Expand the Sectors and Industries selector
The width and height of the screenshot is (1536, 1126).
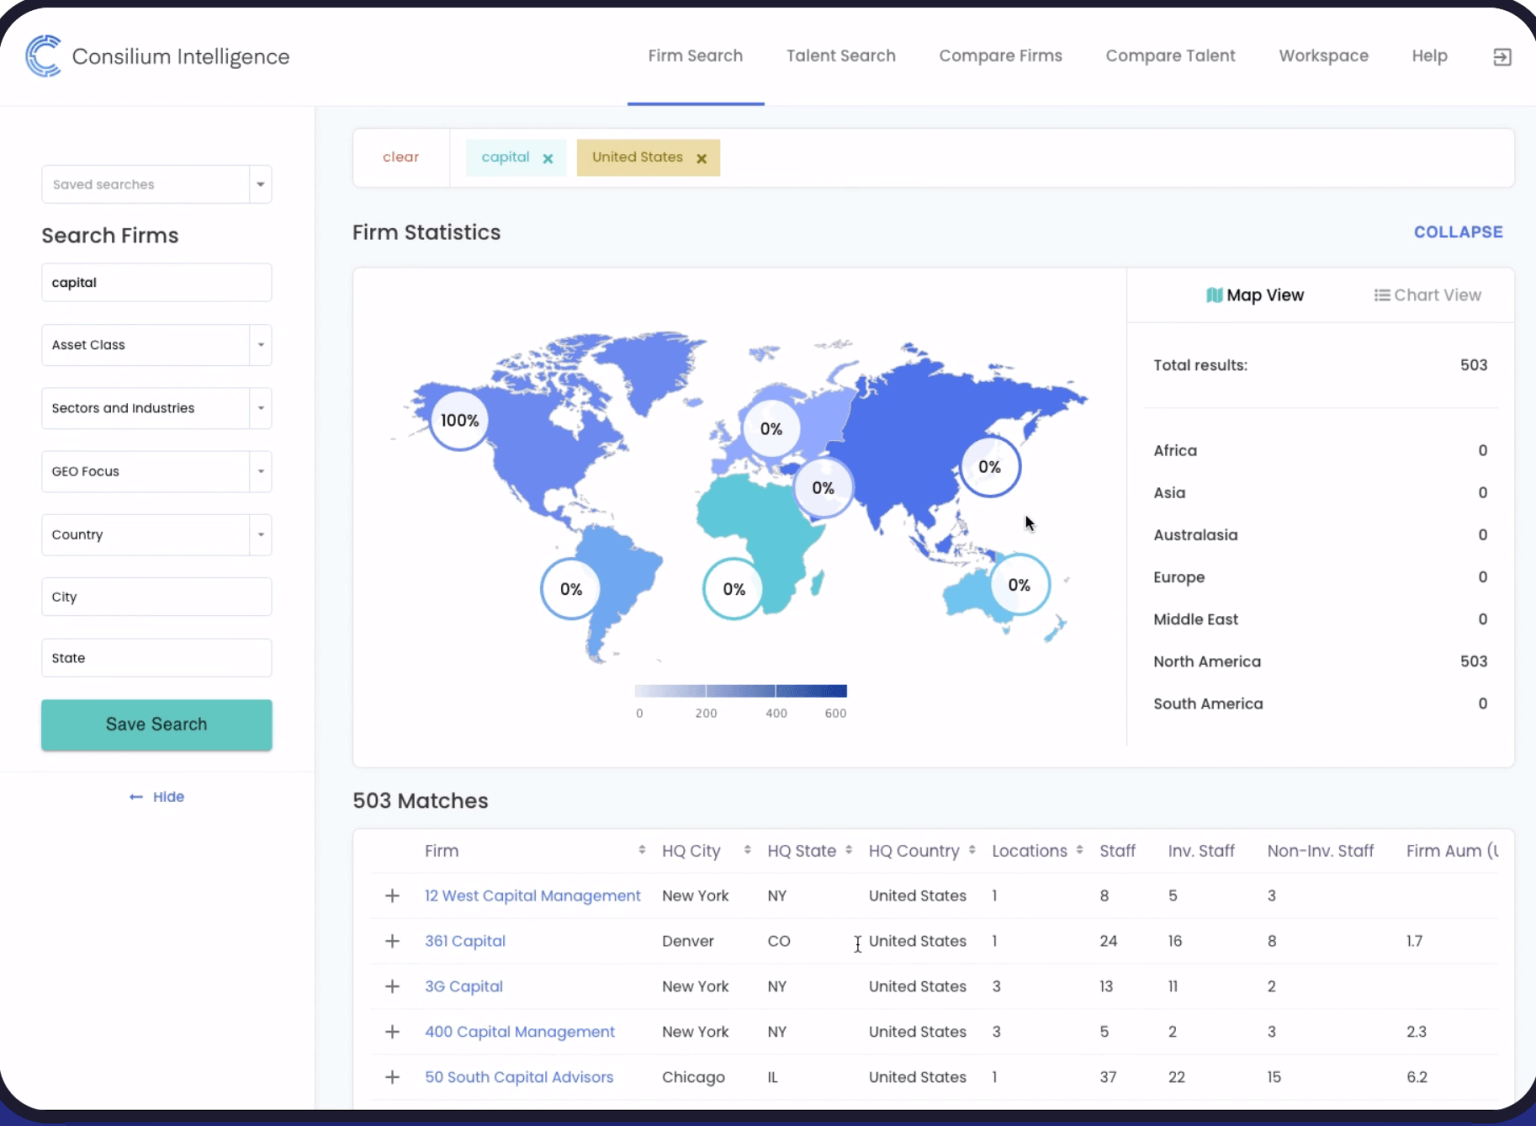259,408
